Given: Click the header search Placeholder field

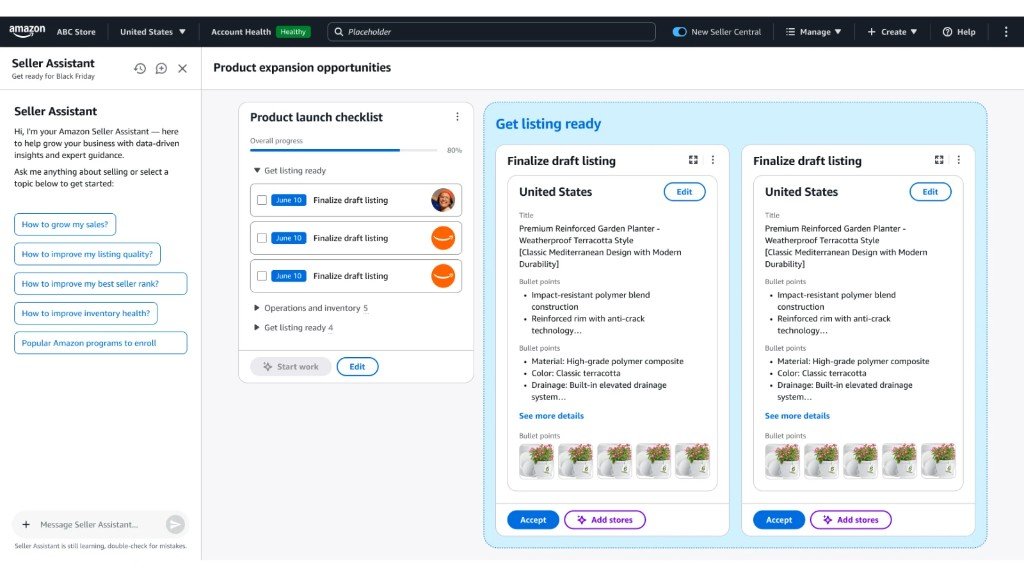Looking at the screenshot, I should [491, 31].
